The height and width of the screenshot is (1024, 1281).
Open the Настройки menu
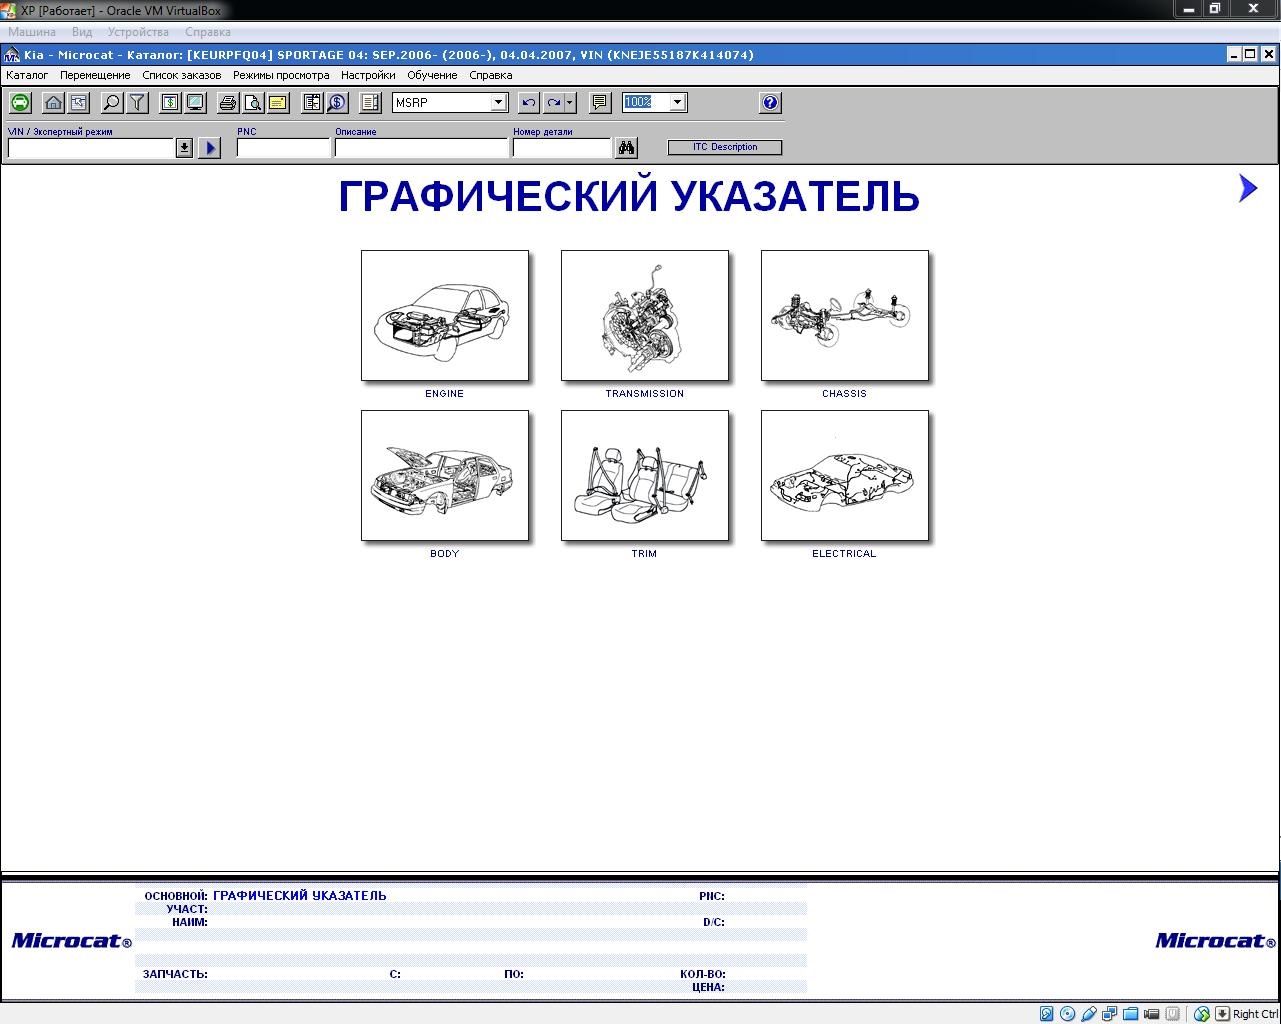click(x=368, y=75)
